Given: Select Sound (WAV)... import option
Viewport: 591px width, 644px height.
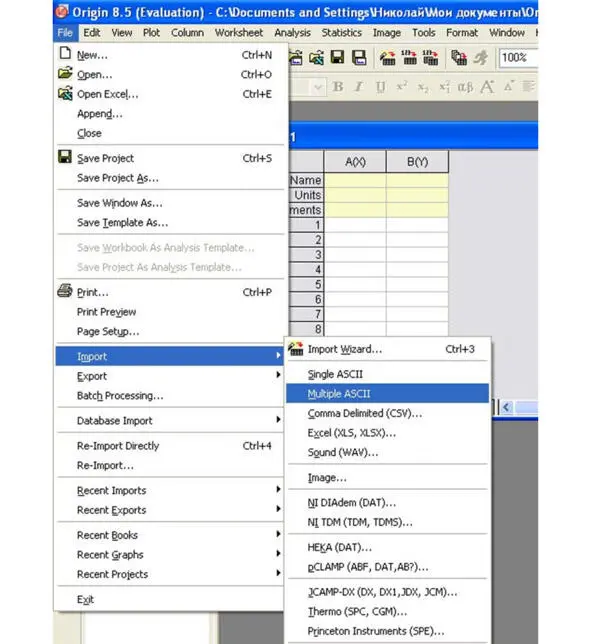Looking at the screenshot, I should click(387, 452).
